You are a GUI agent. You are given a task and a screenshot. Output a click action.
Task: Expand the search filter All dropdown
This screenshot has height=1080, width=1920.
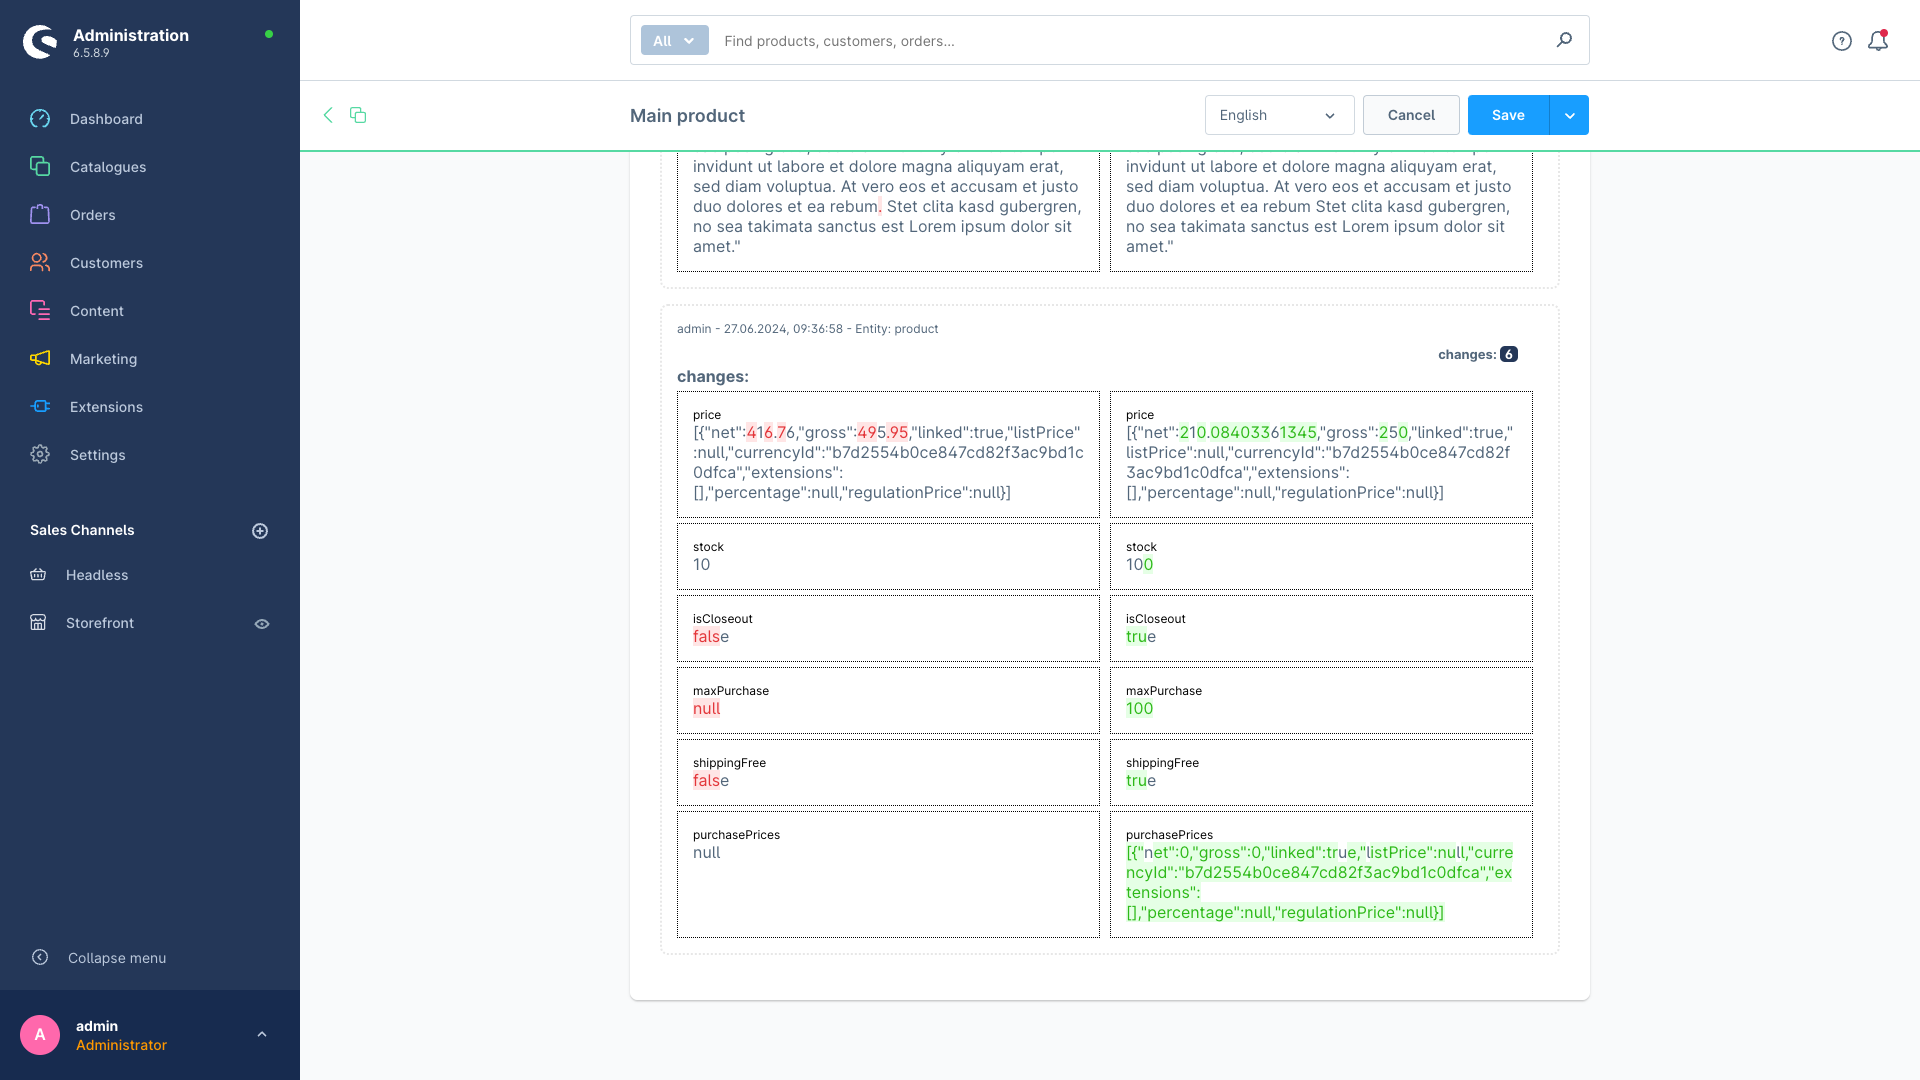[x=674, y=41]
